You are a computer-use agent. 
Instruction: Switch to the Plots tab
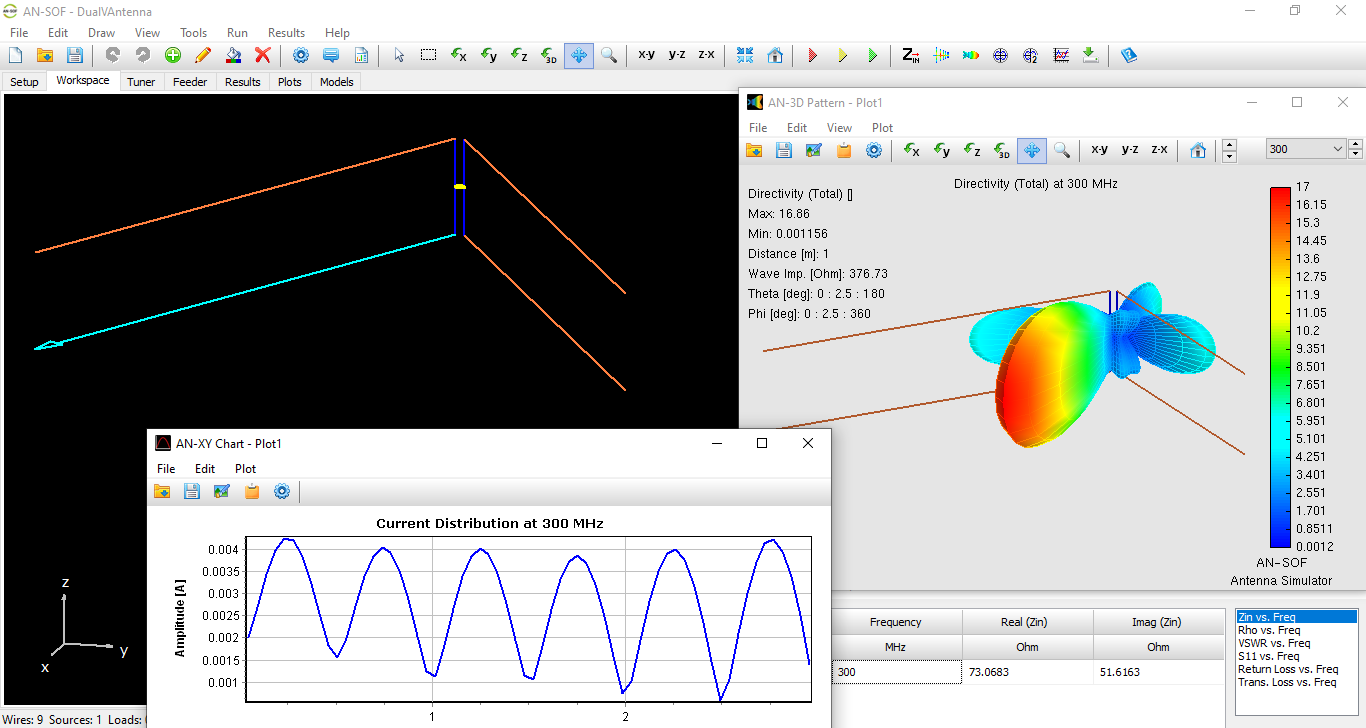point(290,82)
